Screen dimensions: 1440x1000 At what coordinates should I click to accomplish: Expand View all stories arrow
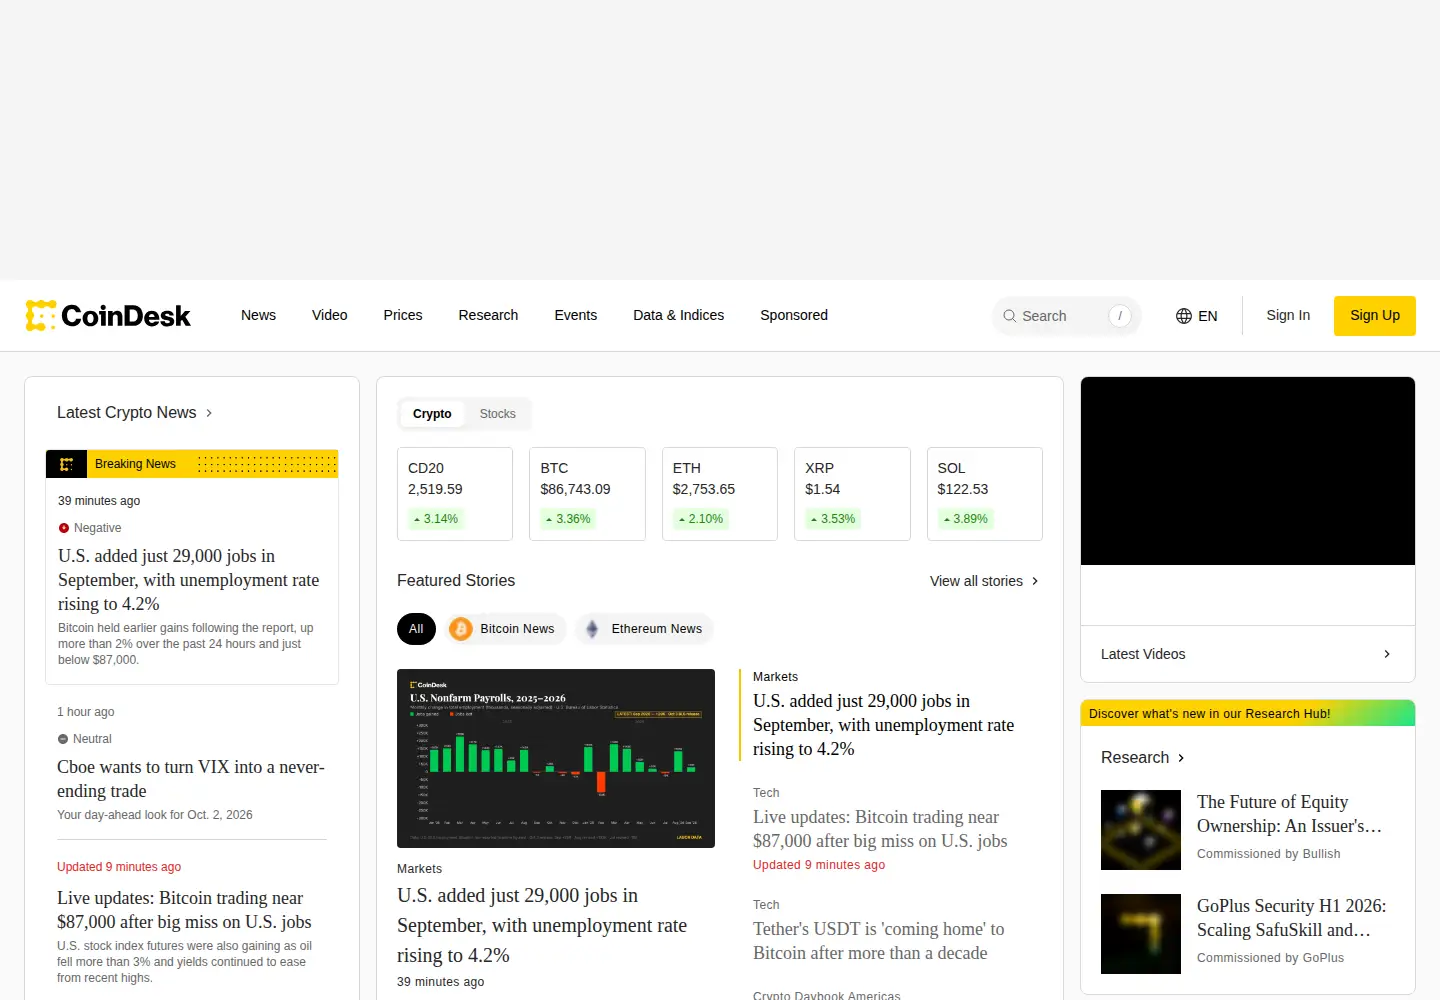click(x=1035, y=581)
